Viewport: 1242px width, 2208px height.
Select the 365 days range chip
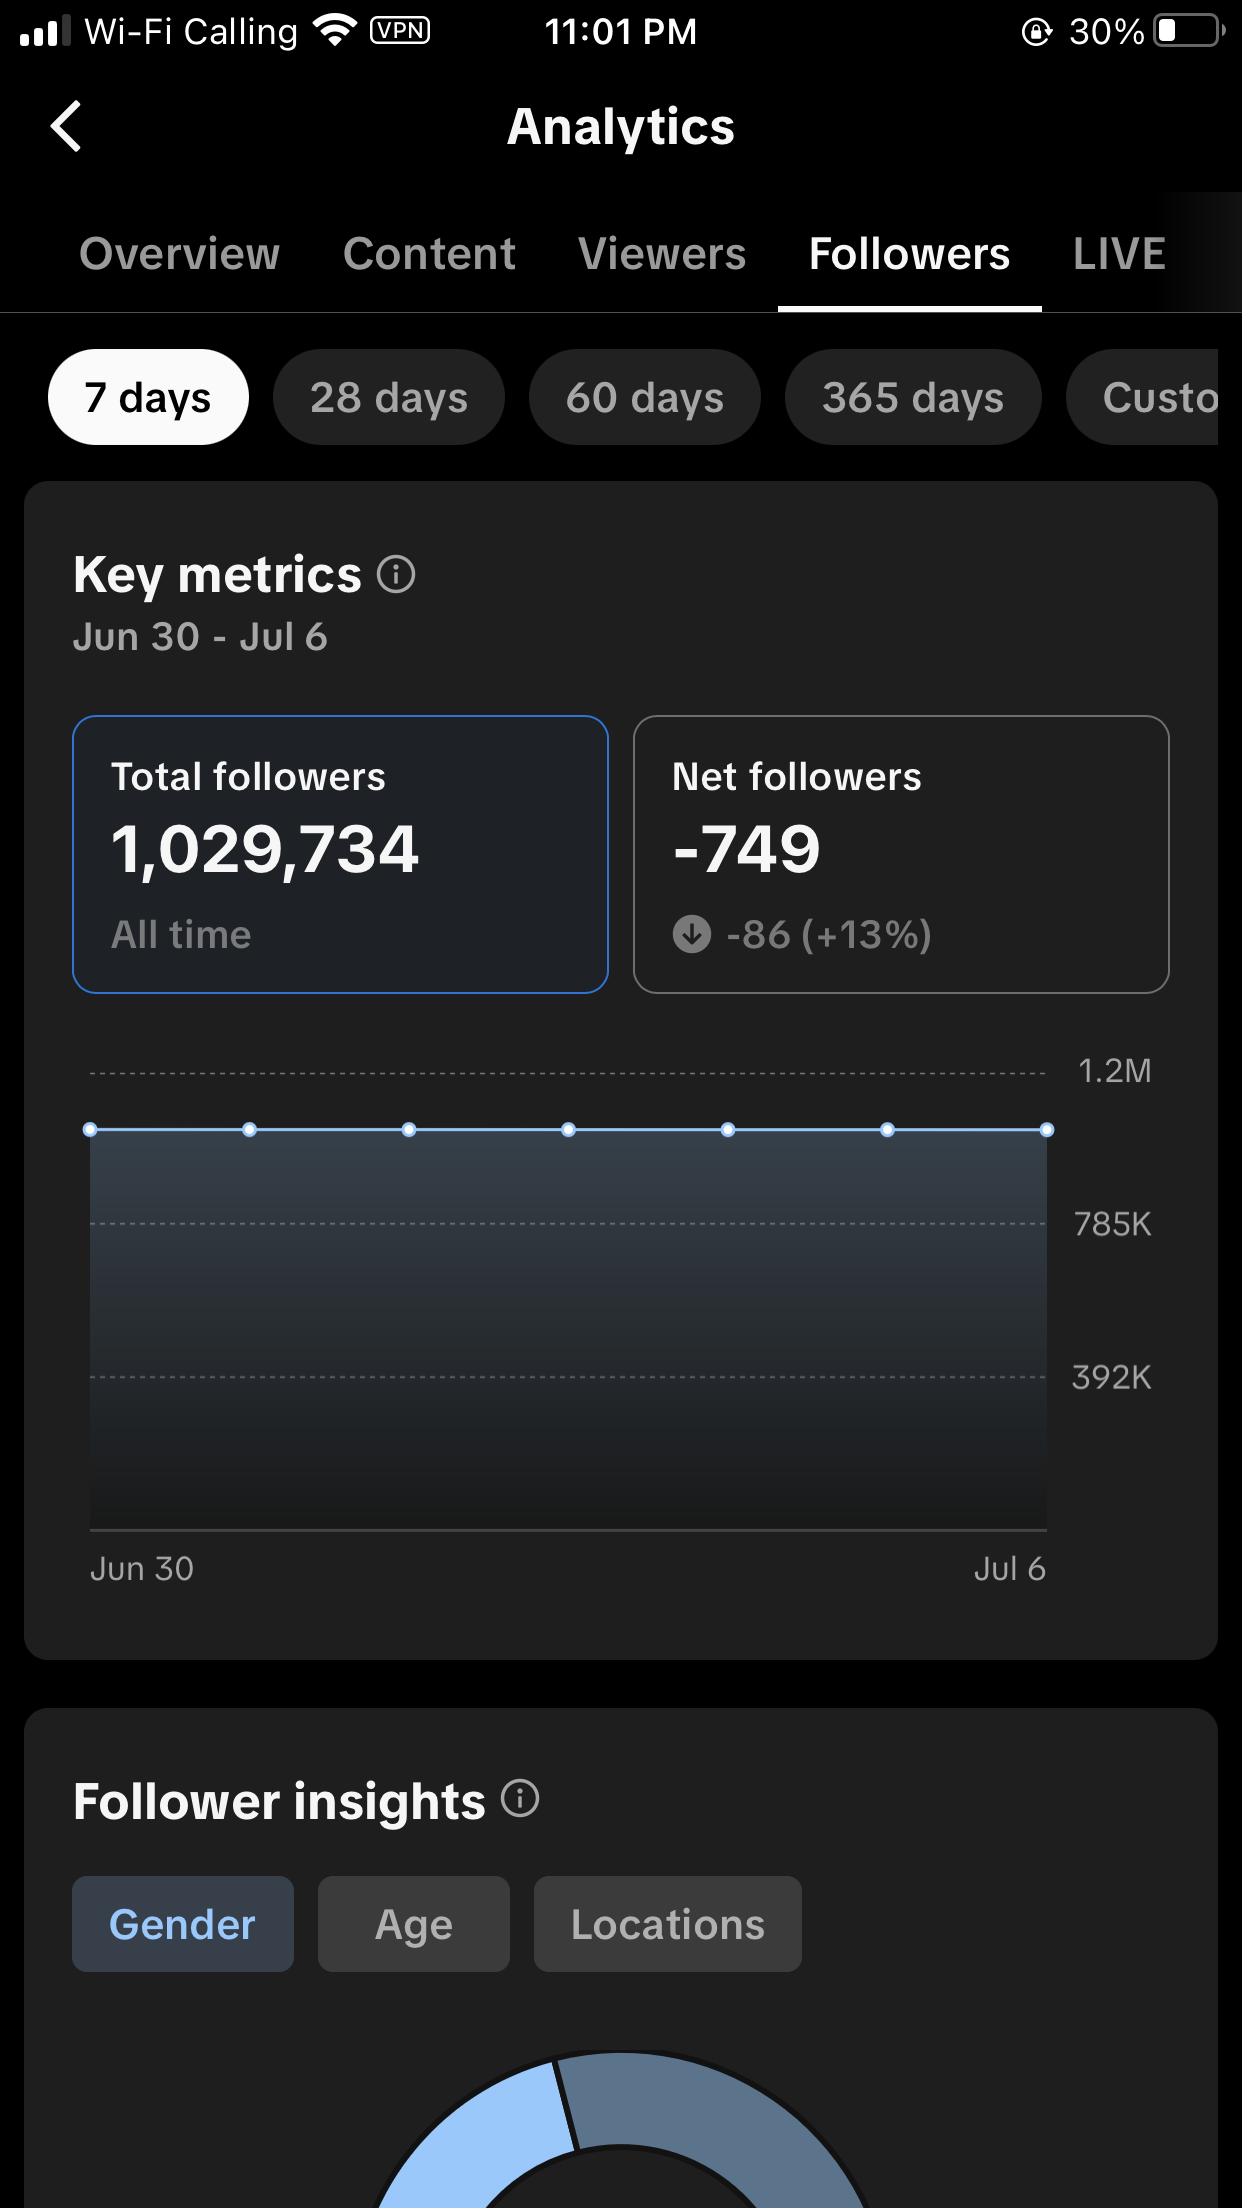pos(913,397)
